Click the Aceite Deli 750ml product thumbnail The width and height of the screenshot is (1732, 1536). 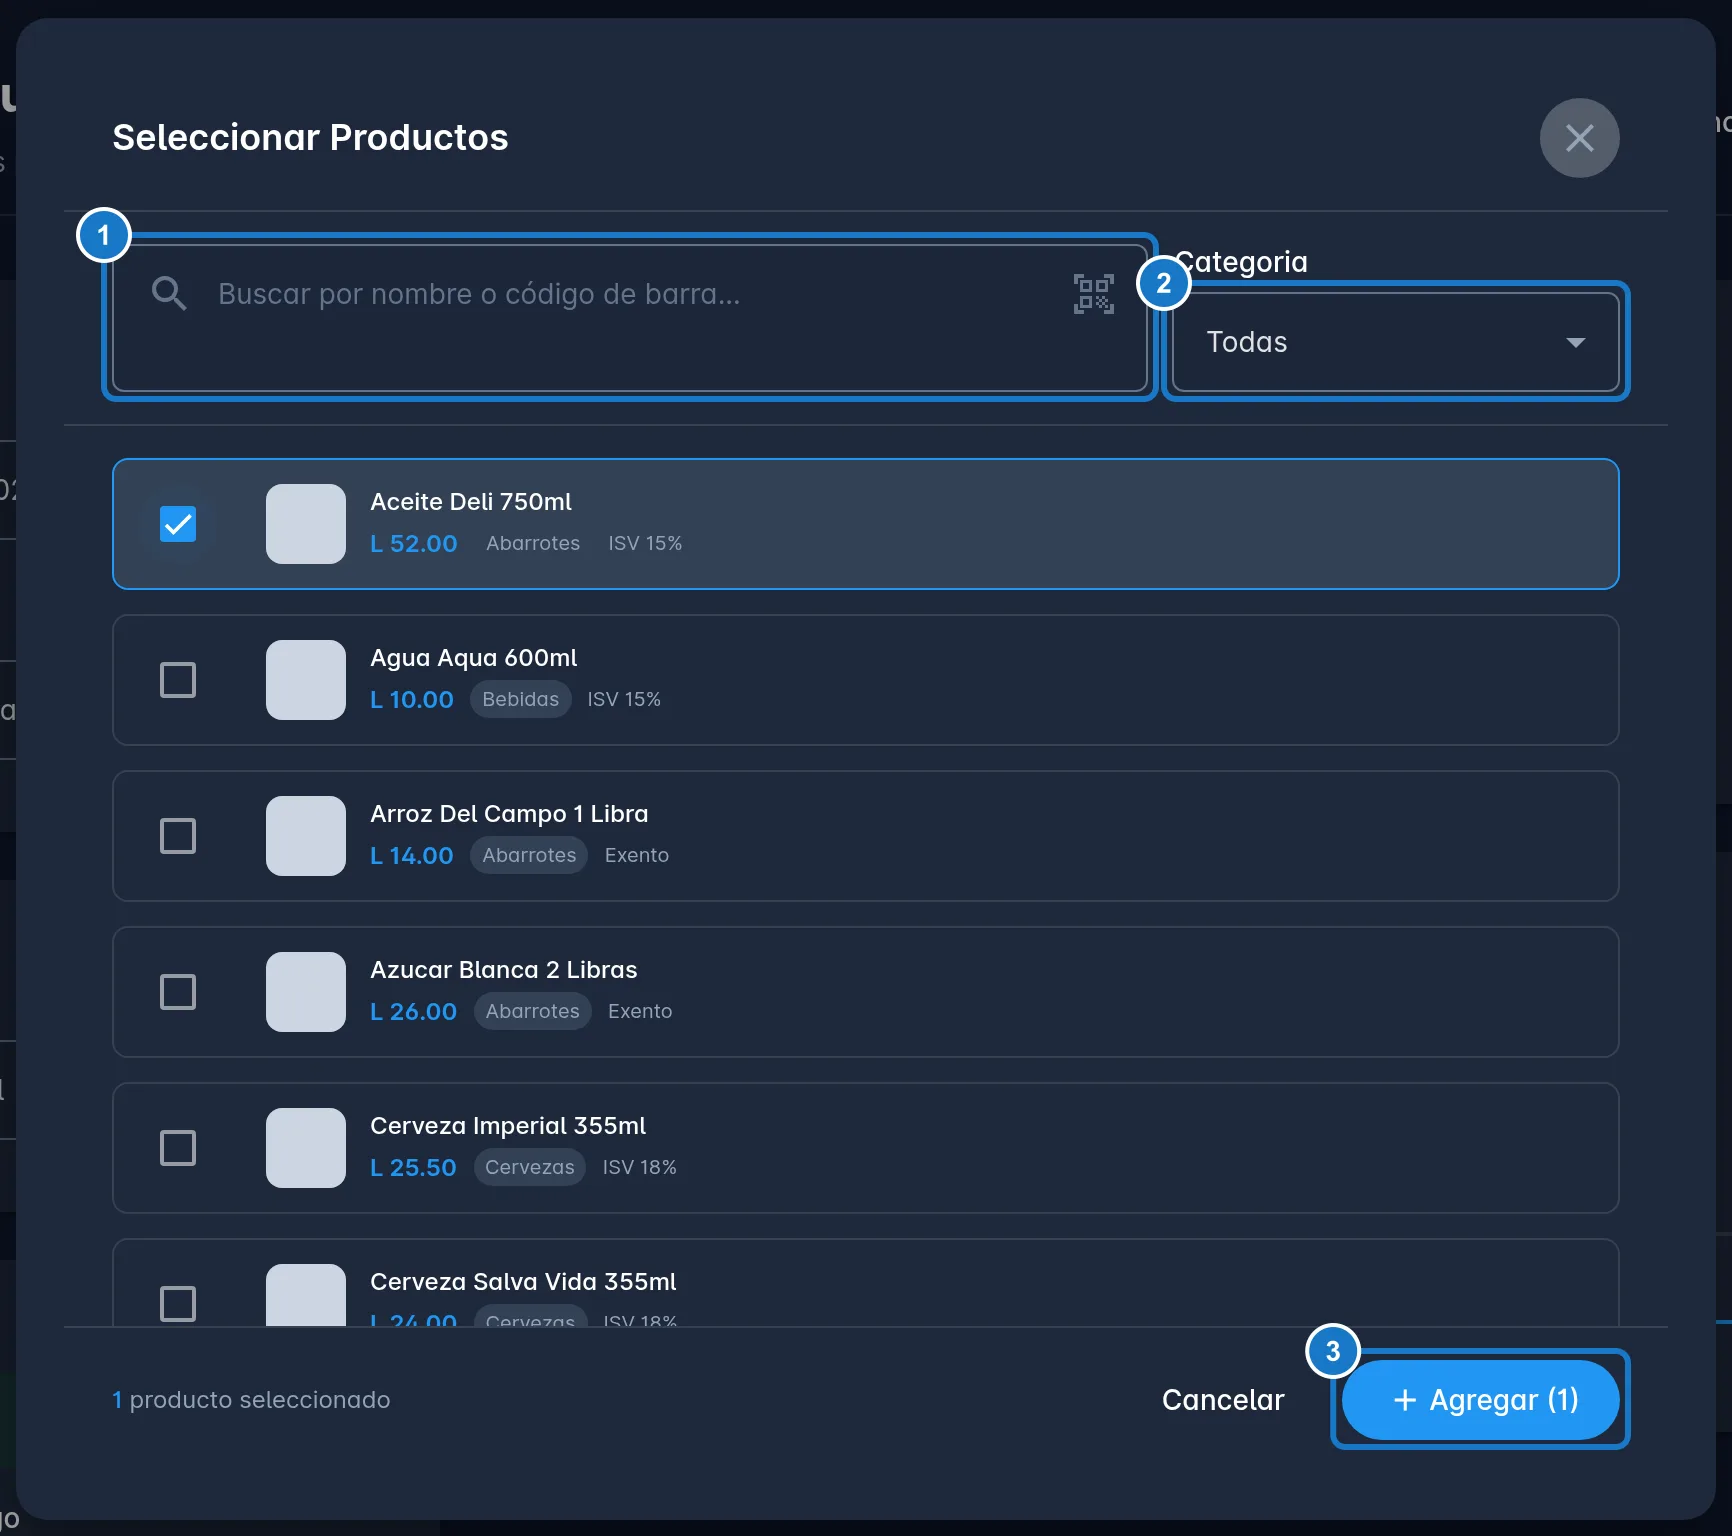click(x=306, y=524)
